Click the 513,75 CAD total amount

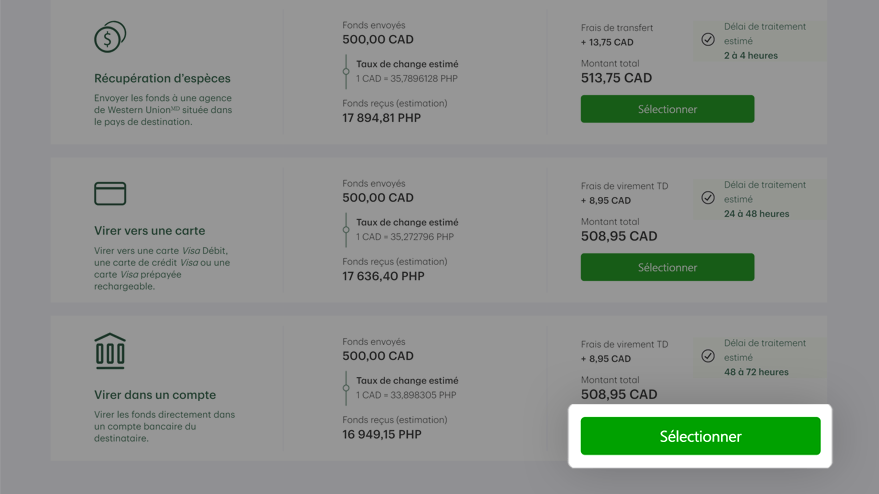(x=616, y=78)
